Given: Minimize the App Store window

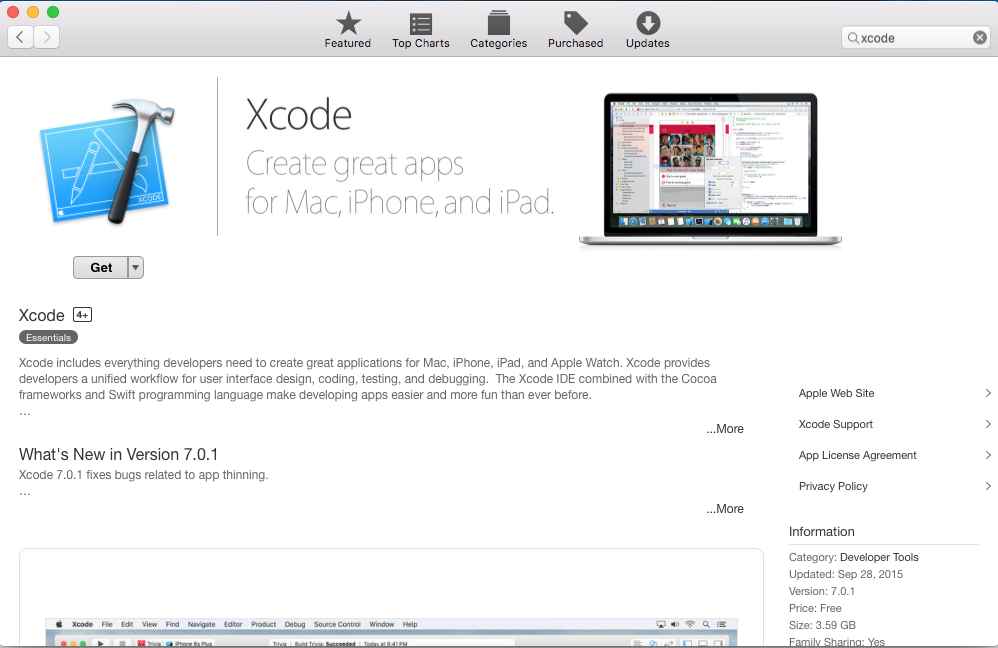Looking at the screenshot, I should [33, 11].
